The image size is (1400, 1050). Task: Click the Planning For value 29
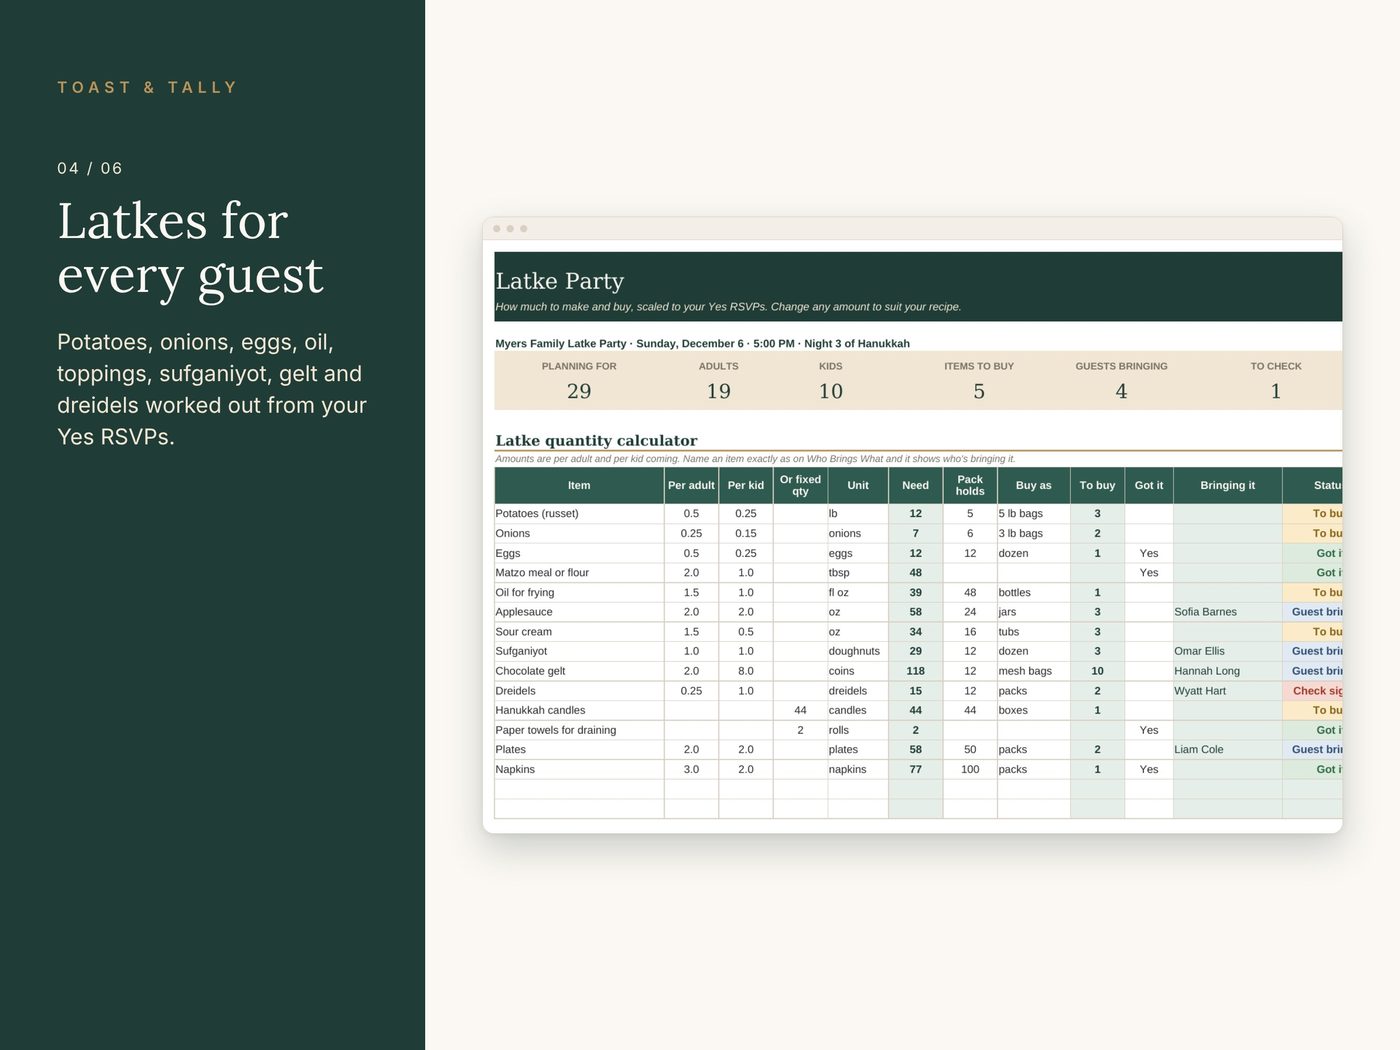pyautogui.click(x=579, y=392)
